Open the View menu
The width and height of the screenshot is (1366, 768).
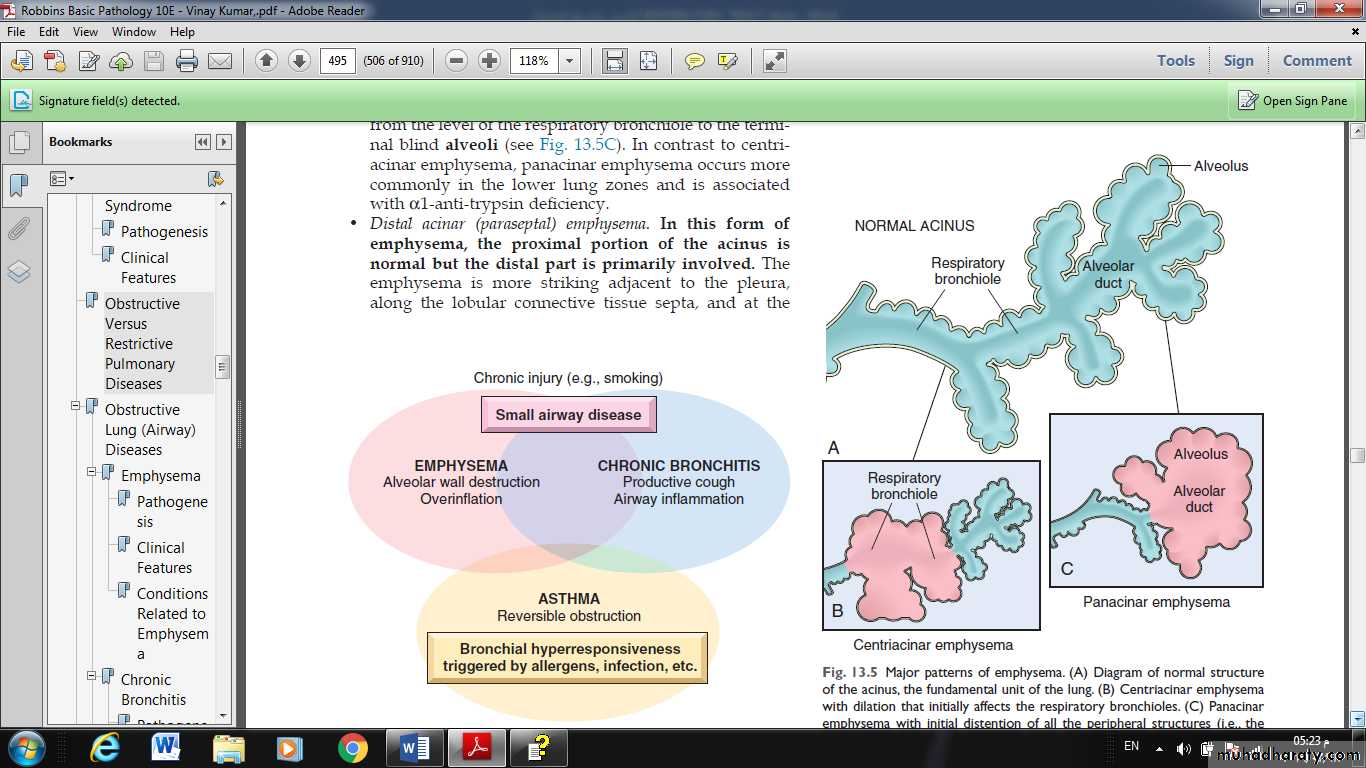pyautogui.click(x=85, y=32)
